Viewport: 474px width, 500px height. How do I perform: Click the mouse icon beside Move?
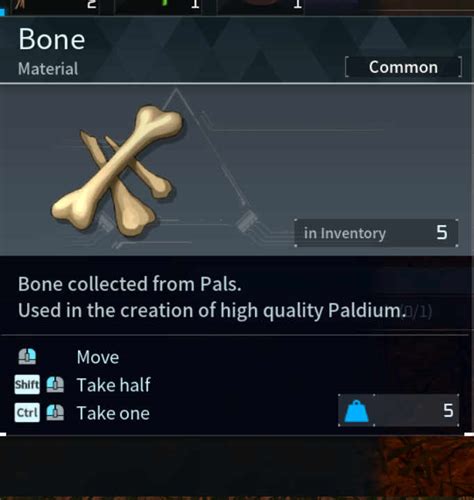pos(27,357)
